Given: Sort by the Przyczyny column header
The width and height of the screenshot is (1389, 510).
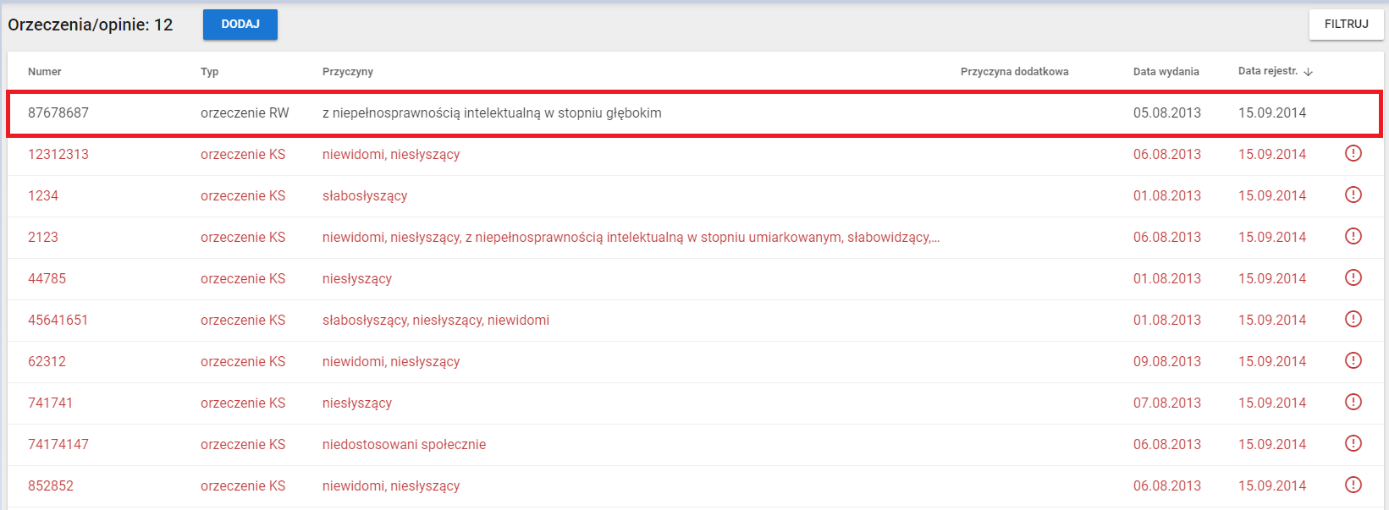Looking at the screenshot, I should (348, 72).
